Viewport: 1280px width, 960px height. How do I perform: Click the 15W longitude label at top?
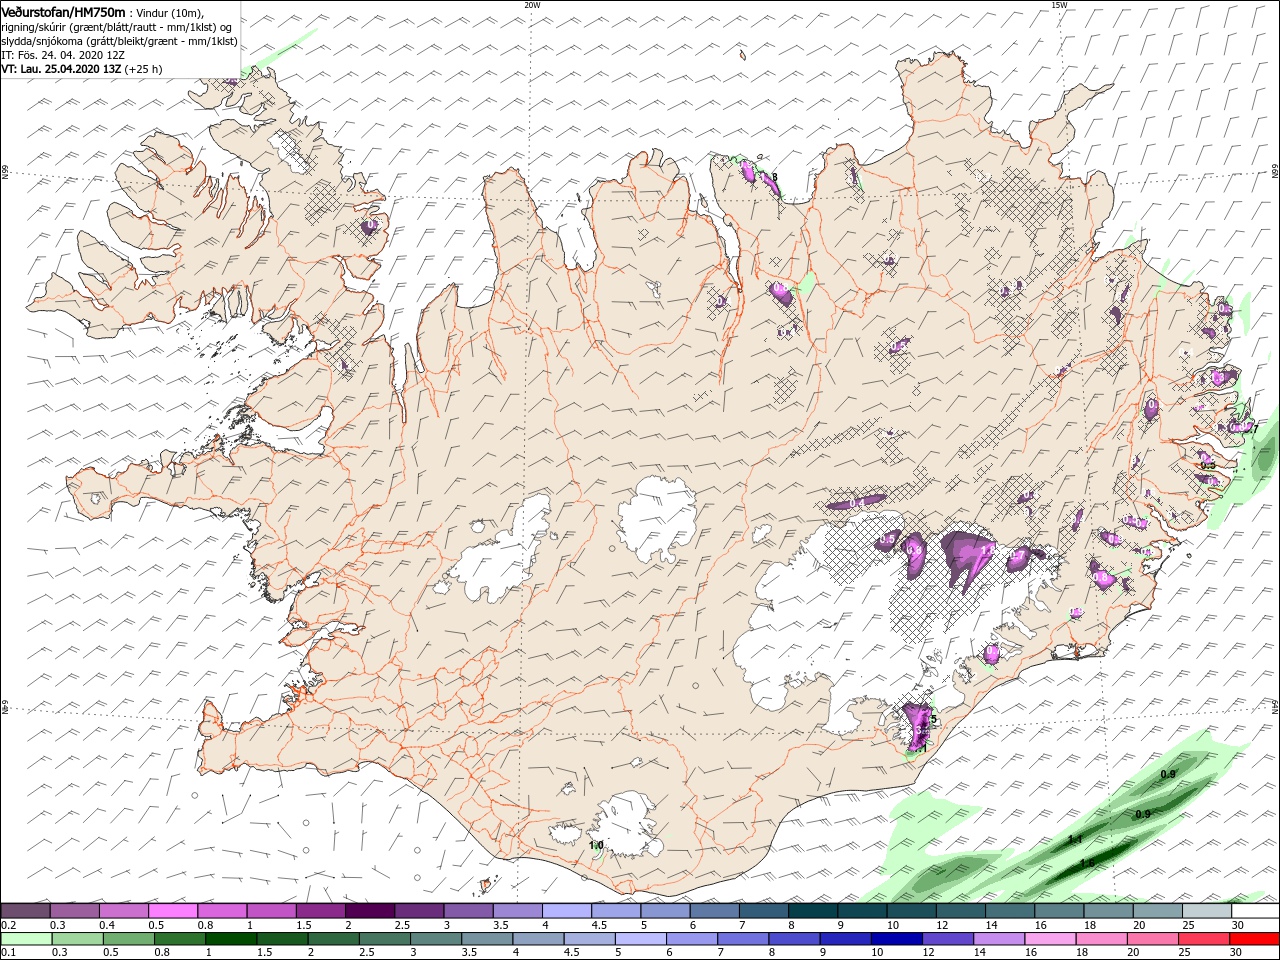point(1059,5)
